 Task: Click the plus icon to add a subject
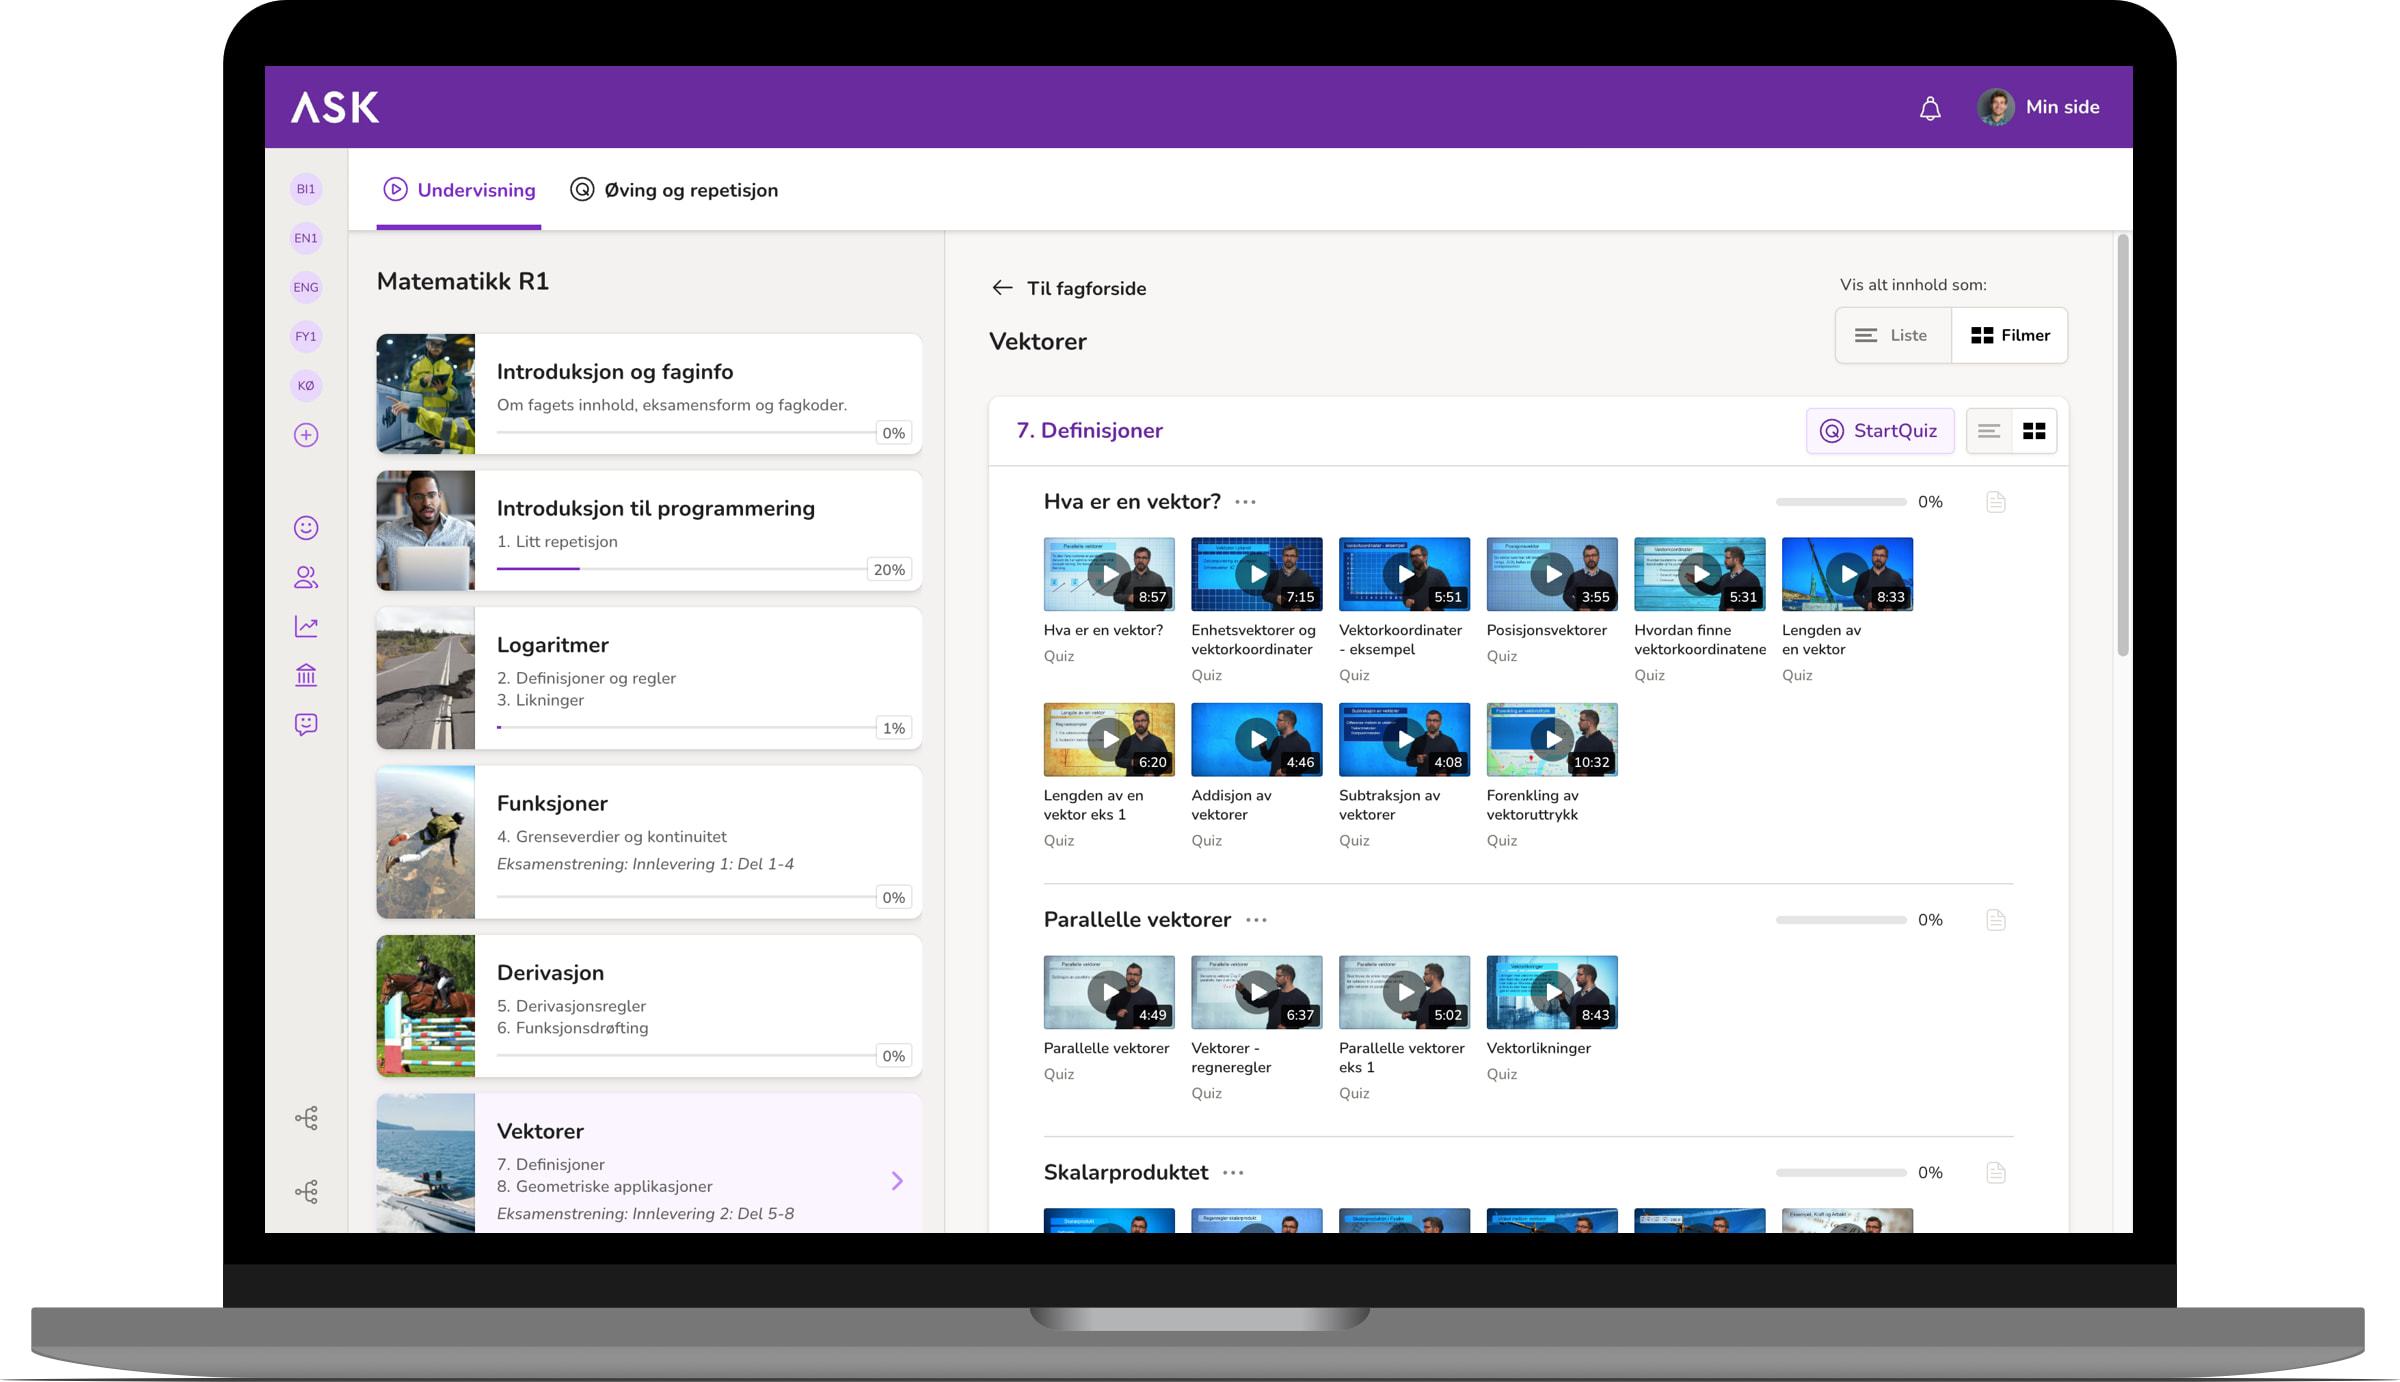click(306, 435)
